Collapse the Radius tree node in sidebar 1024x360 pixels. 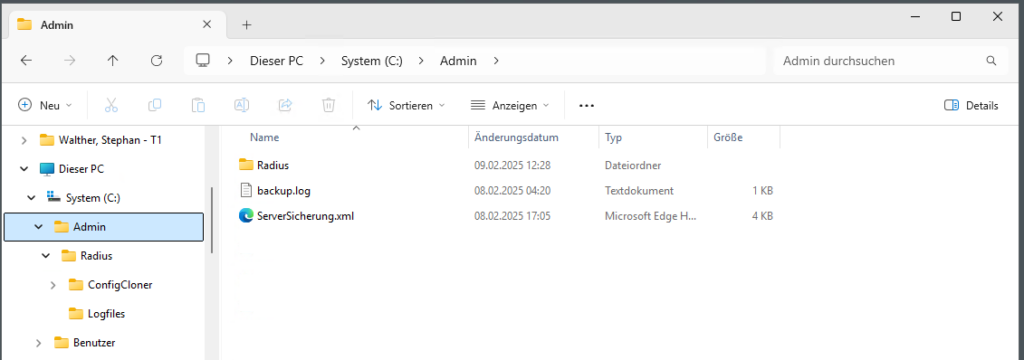46,255
